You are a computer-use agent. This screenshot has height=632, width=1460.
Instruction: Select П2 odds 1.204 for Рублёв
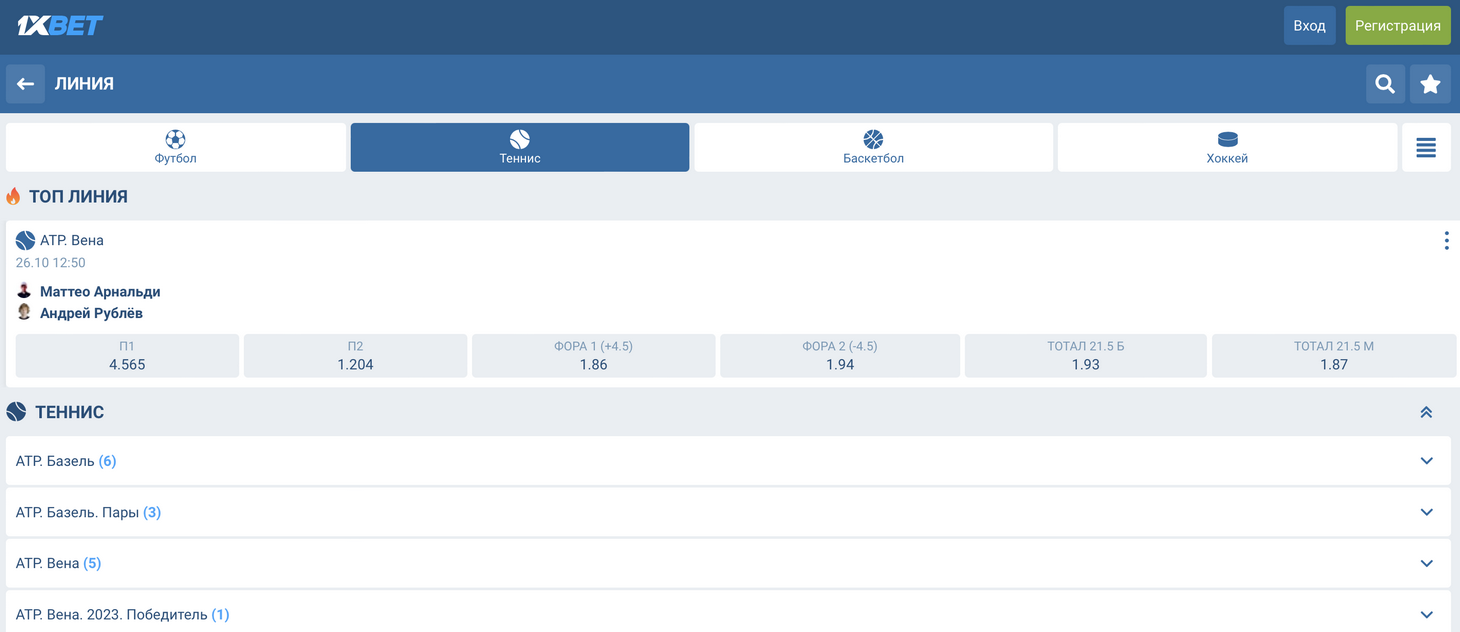(x=355, y=355)
